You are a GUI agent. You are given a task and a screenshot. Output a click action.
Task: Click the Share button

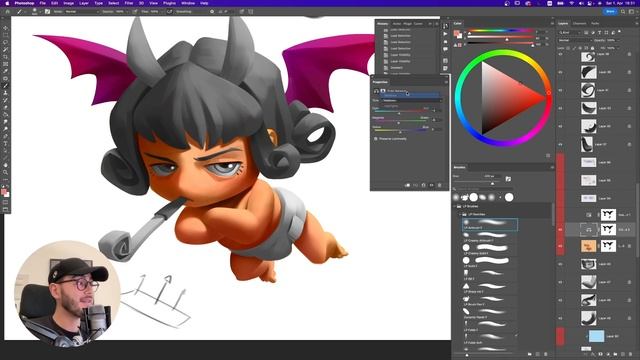pos(610,11)
